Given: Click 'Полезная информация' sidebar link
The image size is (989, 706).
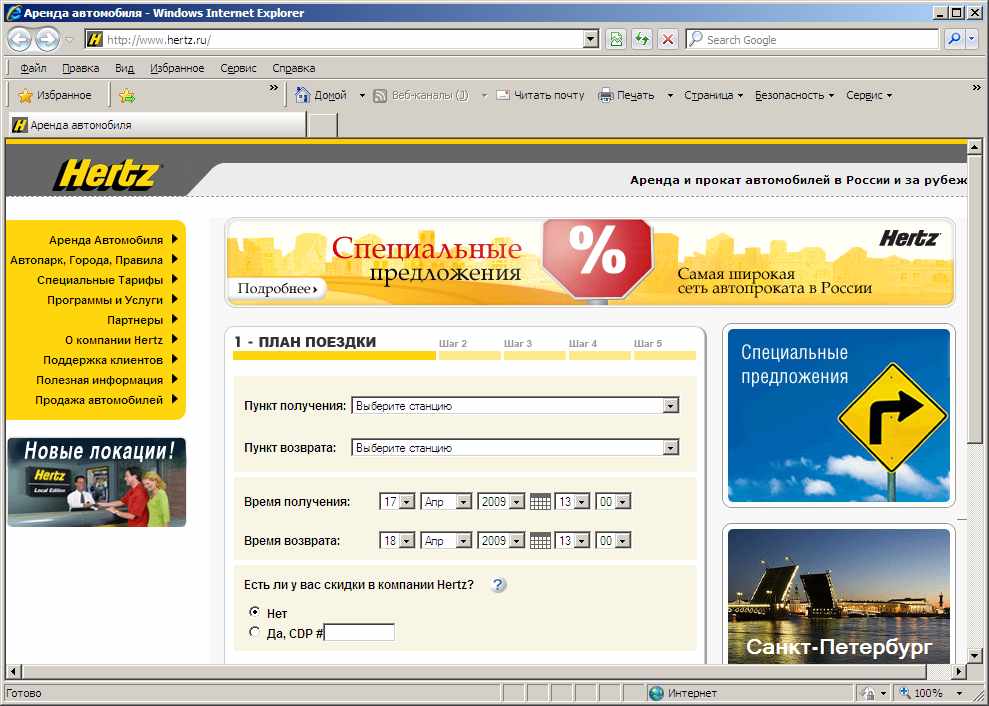Looking at the screenshot, I should 100,380.
